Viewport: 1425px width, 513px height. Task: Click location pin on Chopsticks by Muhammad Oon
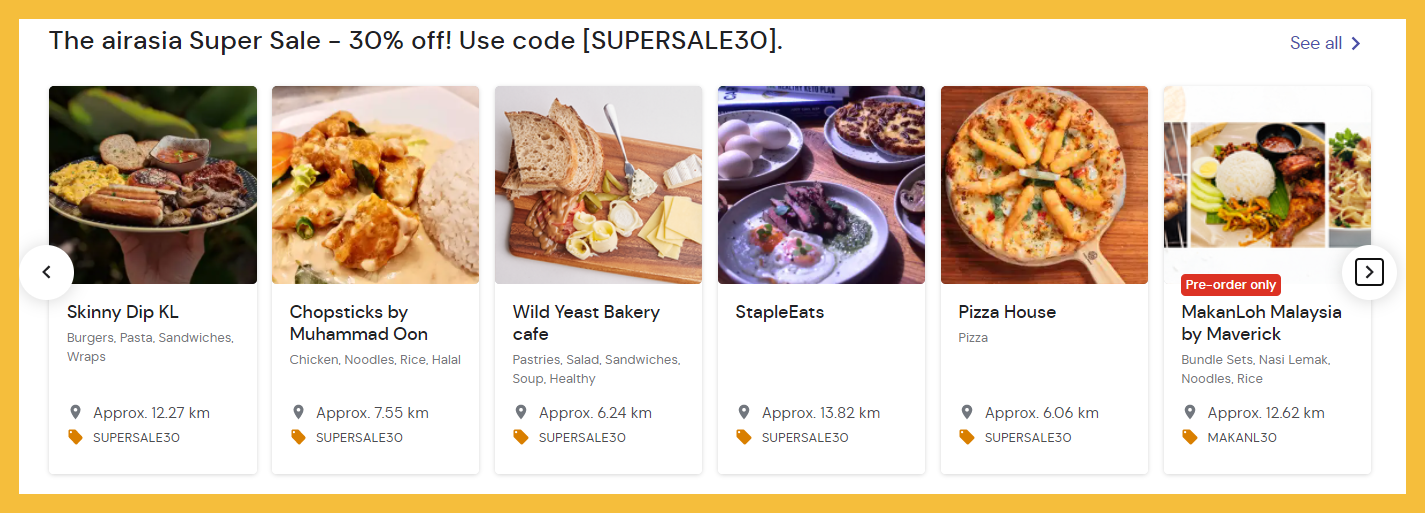point(298,412)
